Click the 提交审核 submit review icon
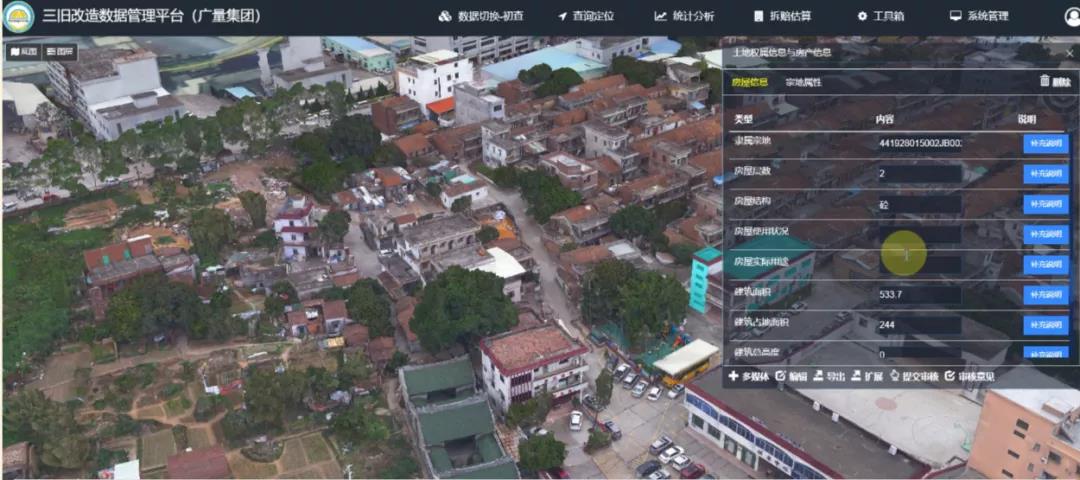This screenshot has height=480, width=1080. point(893,376)
